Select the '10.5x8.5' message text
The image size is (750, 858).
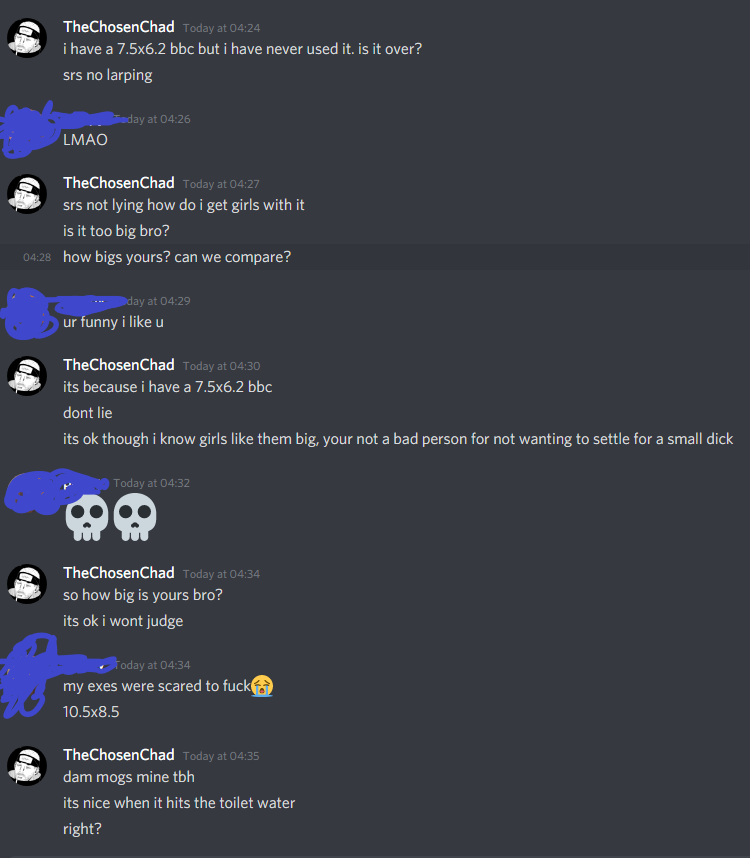(x=91, y=712)
